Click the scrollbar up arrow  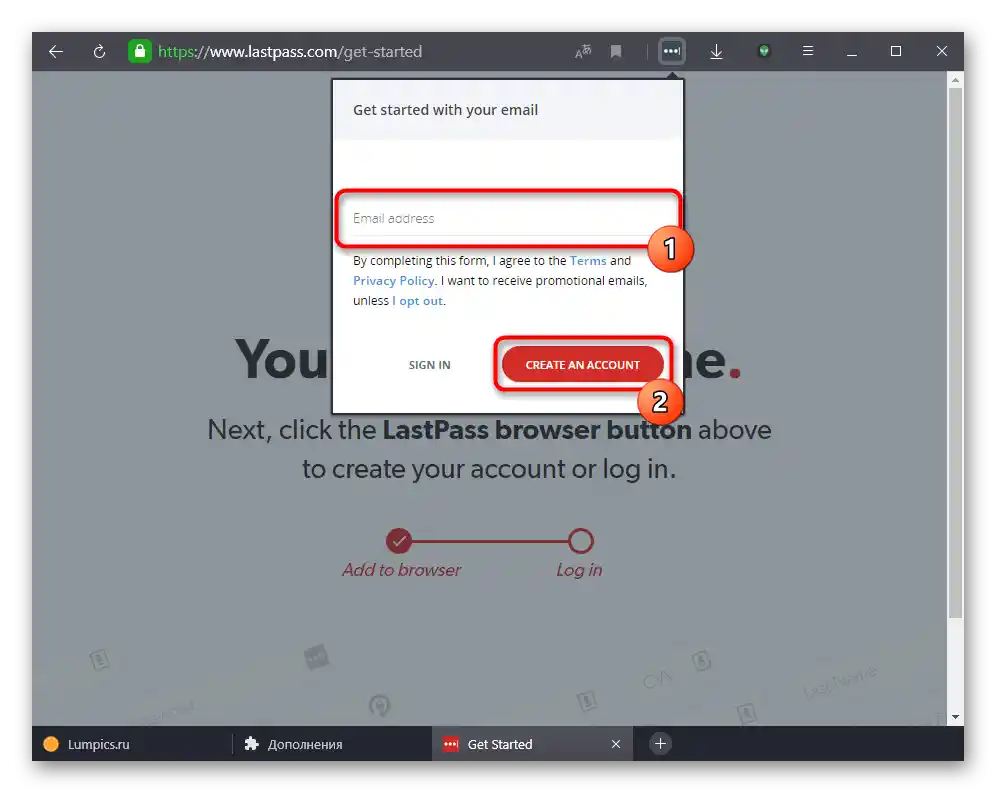coord(955,81)
